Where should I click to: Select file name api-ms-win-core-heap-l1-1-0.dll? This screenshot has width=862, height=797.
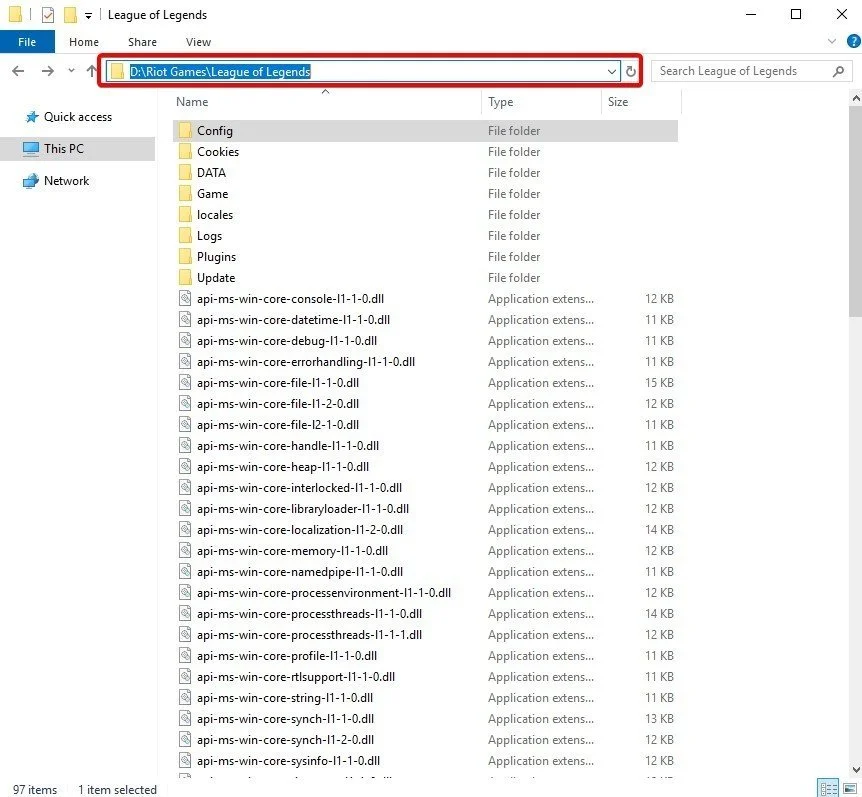(283, 467)
